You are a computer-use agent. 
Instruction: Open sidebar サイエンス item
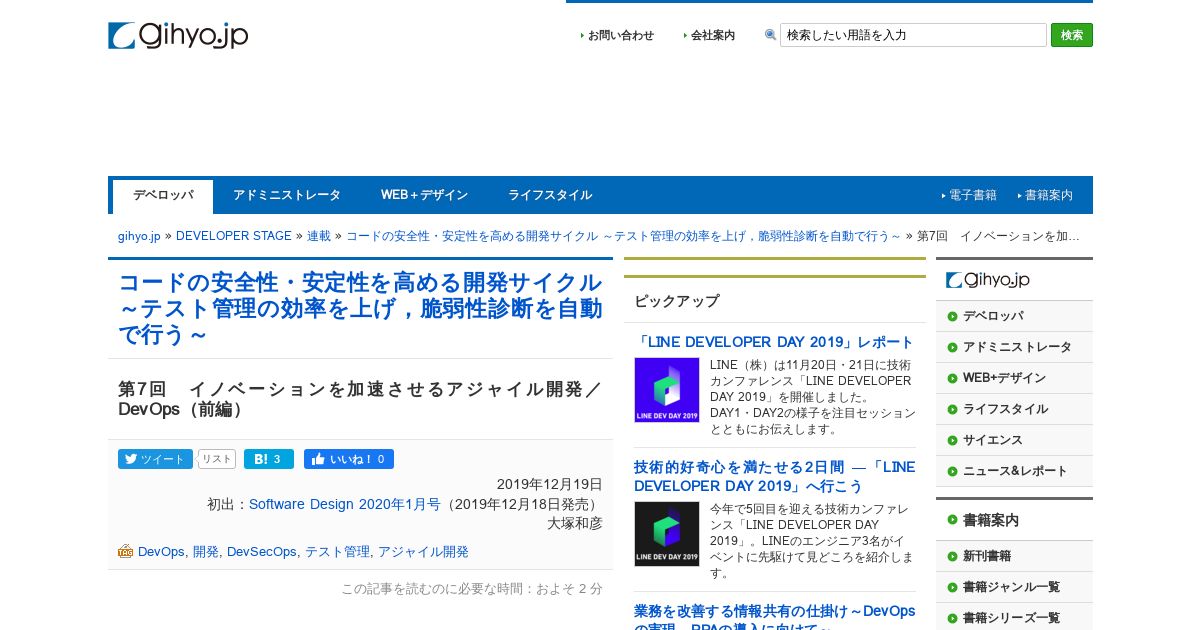pos(1014,440)
